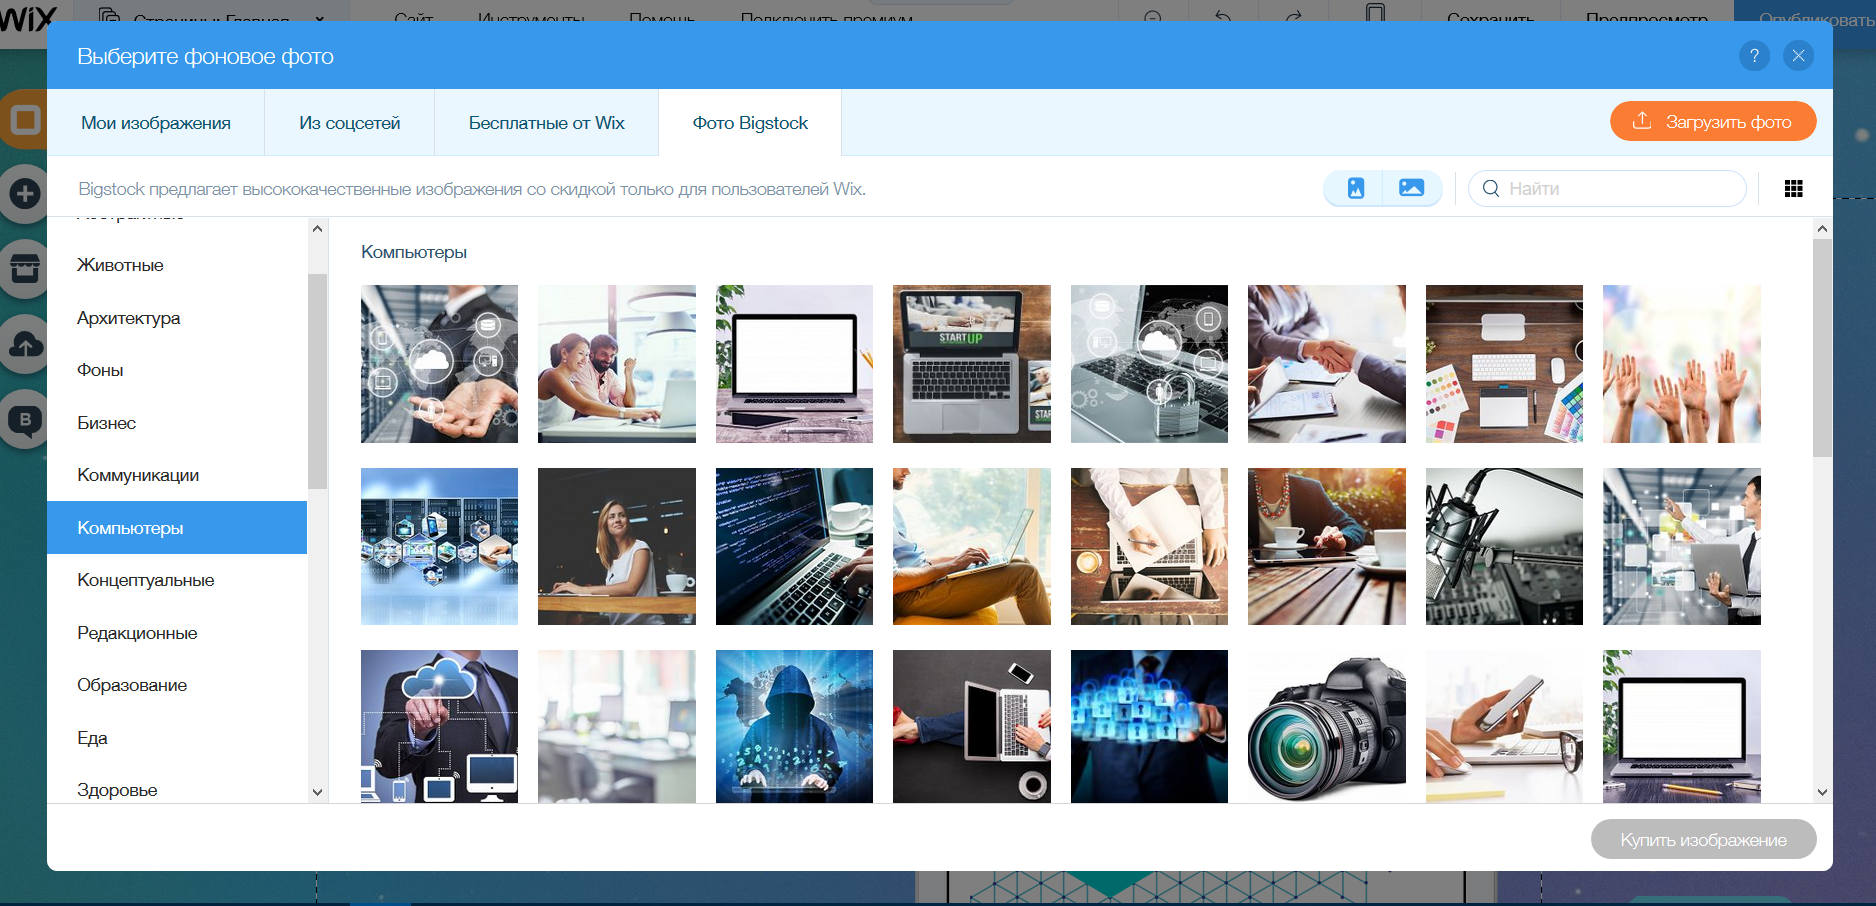Click image gallery scroll down arrow
This screenshot has height=906, width=1876.
click(x=1822, y=792)
